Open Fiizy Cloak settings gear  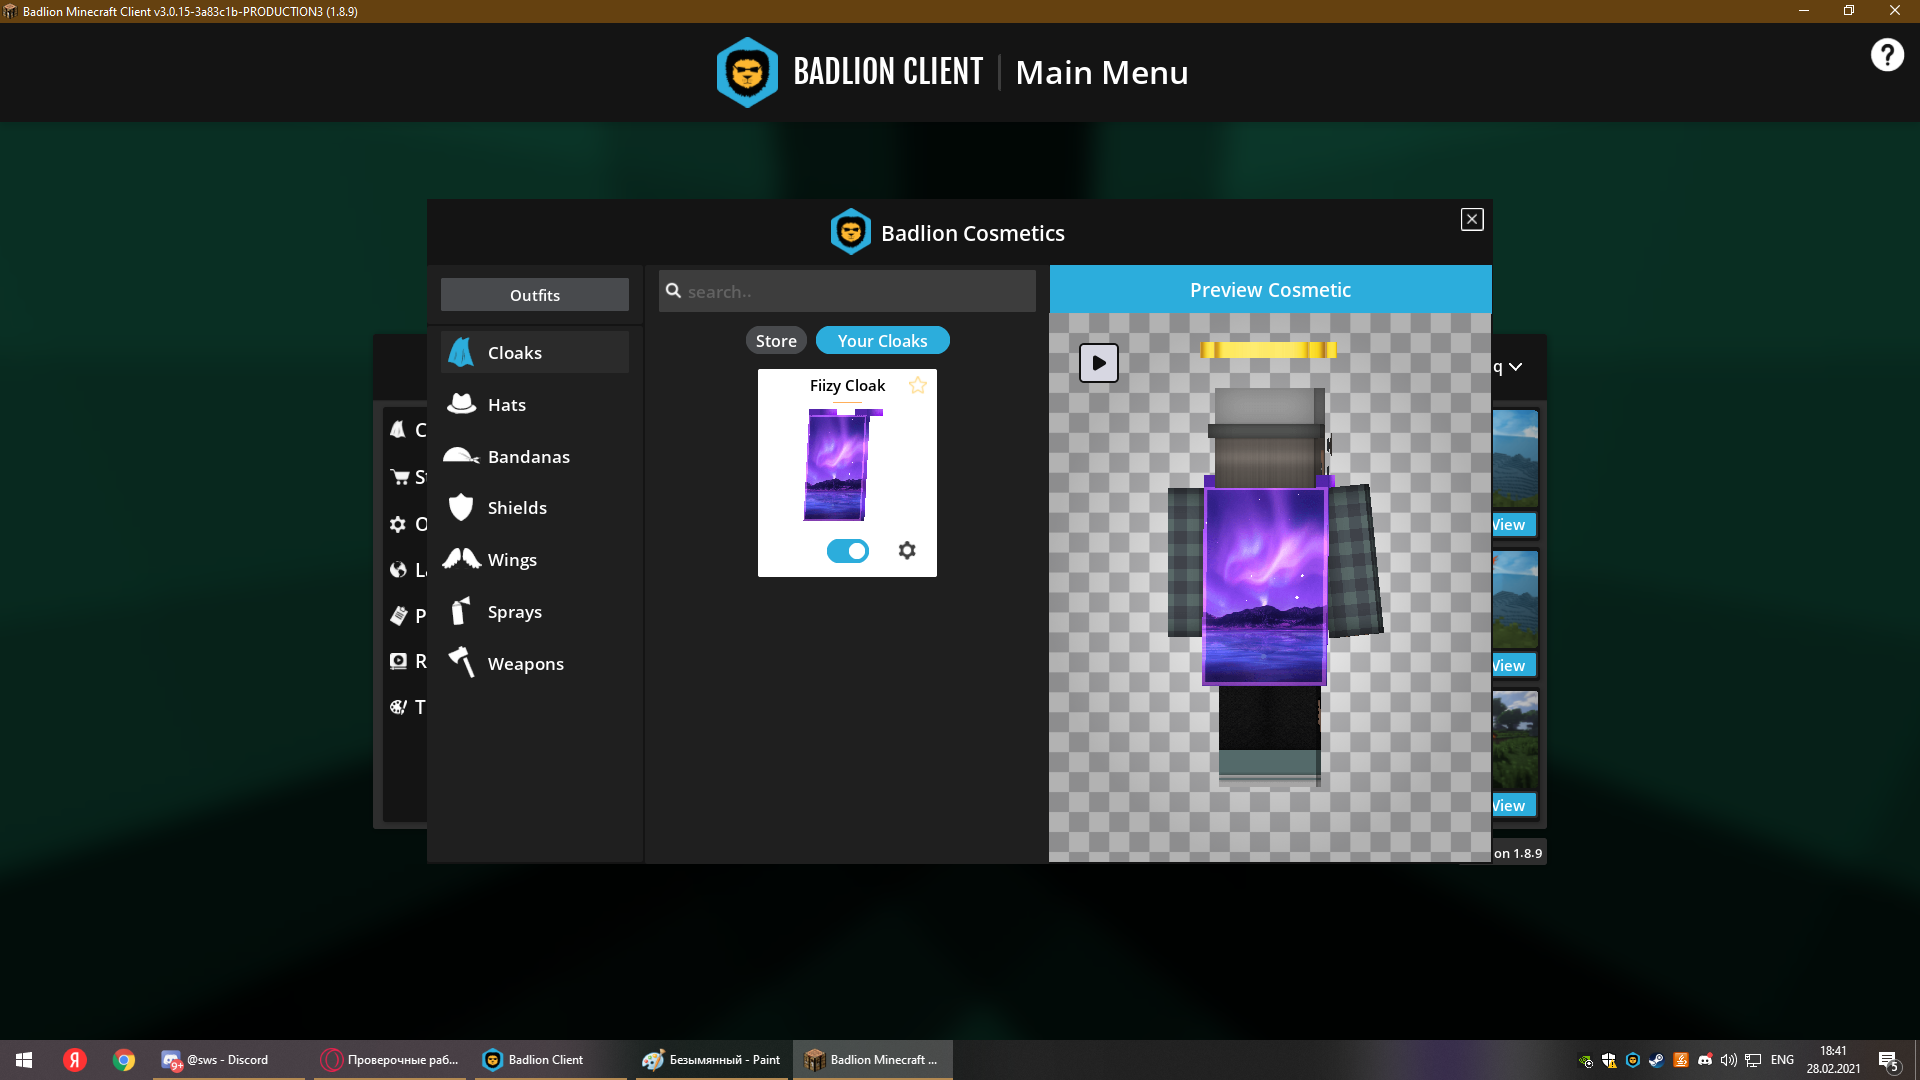[907, 550]
